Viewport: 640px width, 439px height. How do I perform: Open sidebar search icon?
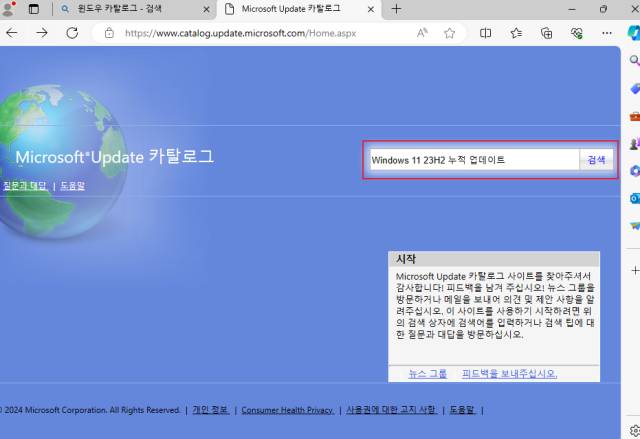635,61
